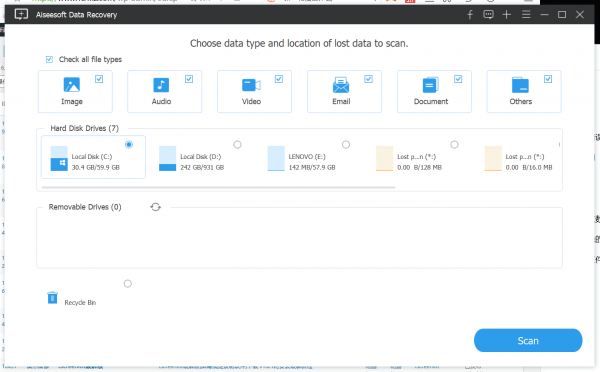Click the Local Disk (C:) drive icon
Image resolution: width=600 pixels, height=372 pixels.
click(x=59, y=158)
